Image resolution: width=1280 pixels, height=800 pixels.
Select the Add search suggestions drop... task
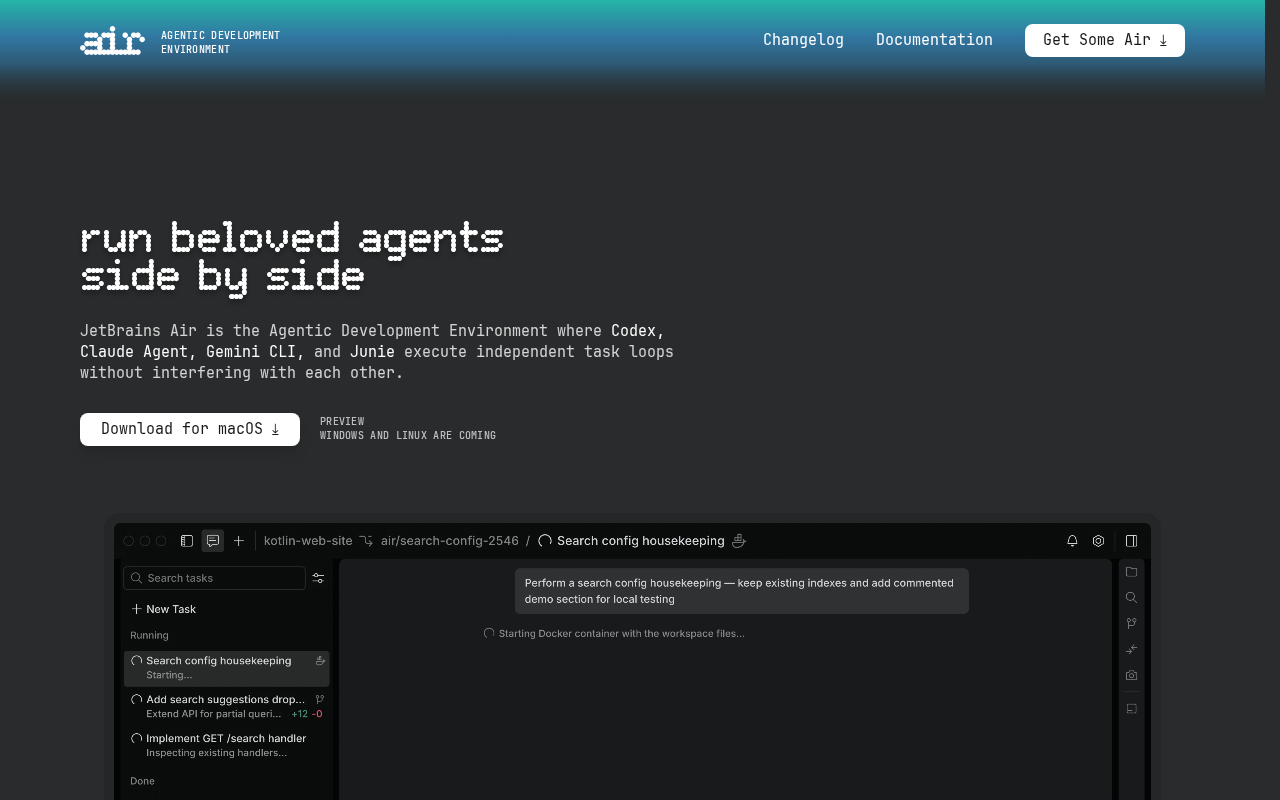click(x=227, y=707)
